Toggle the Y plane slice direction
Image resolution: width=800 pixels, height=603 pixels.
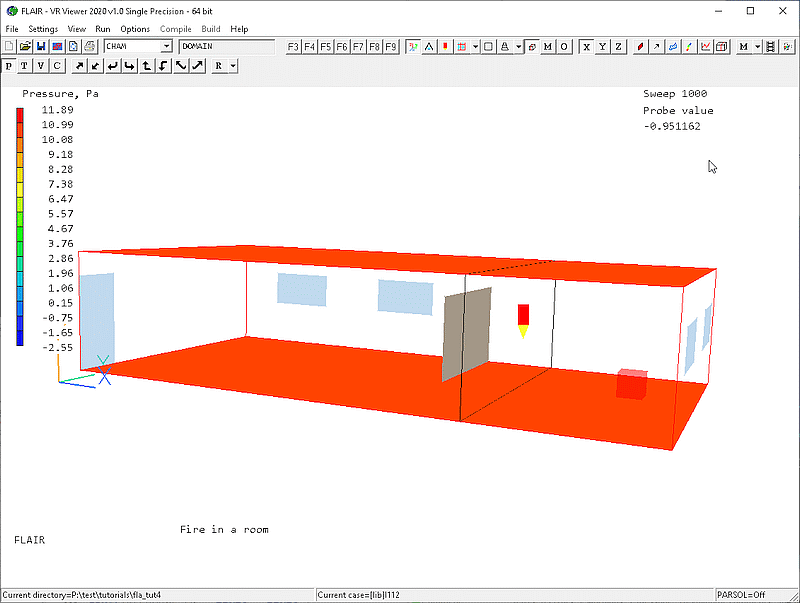pos(602,47)
